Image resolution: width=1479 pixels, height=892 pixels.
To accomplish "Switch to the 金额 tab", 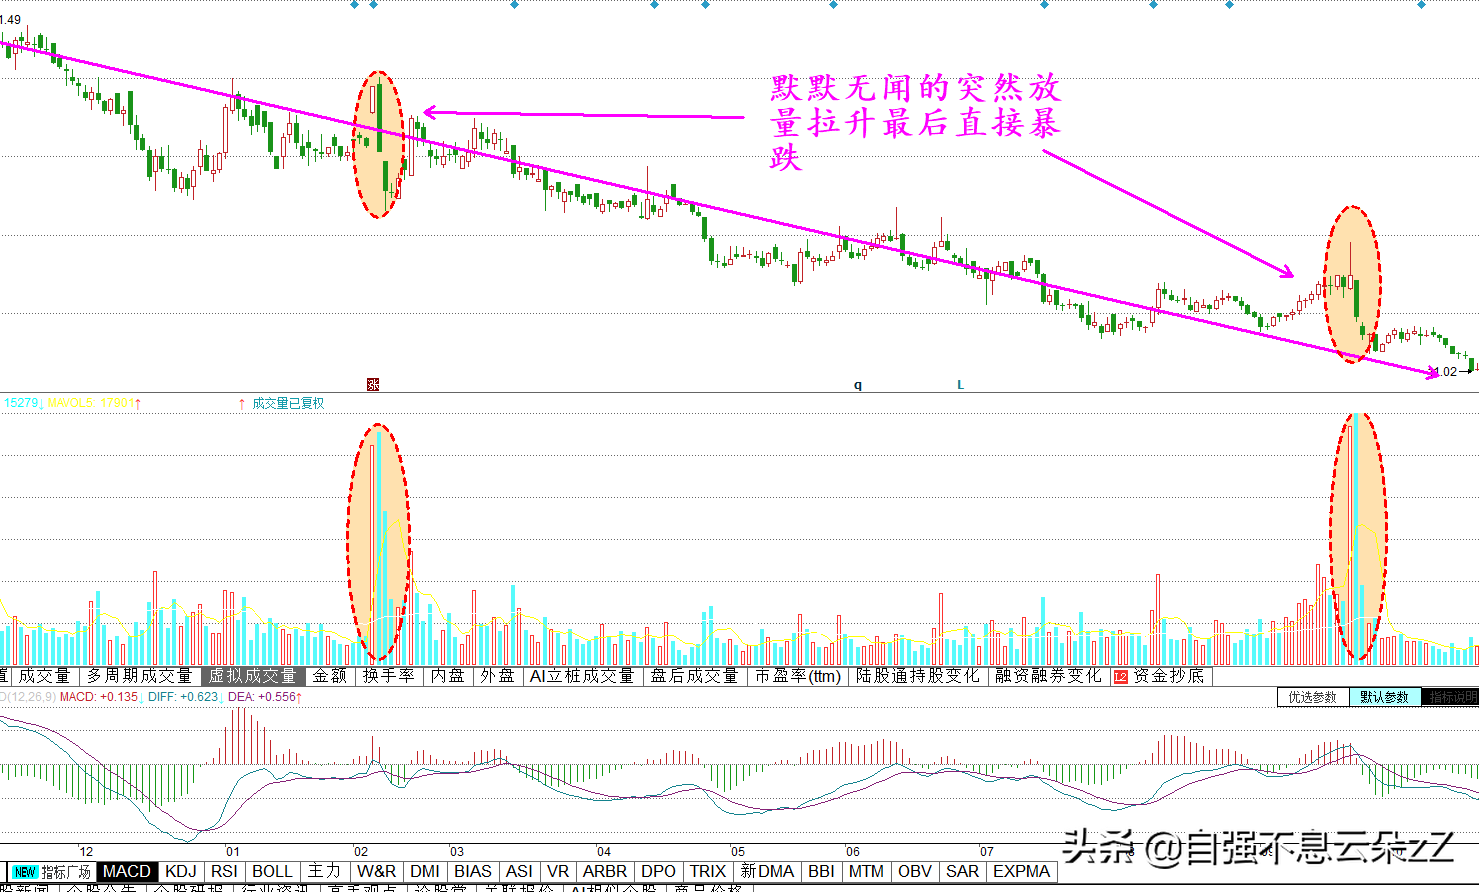I will pyautogui.click(x=330, y=676).
